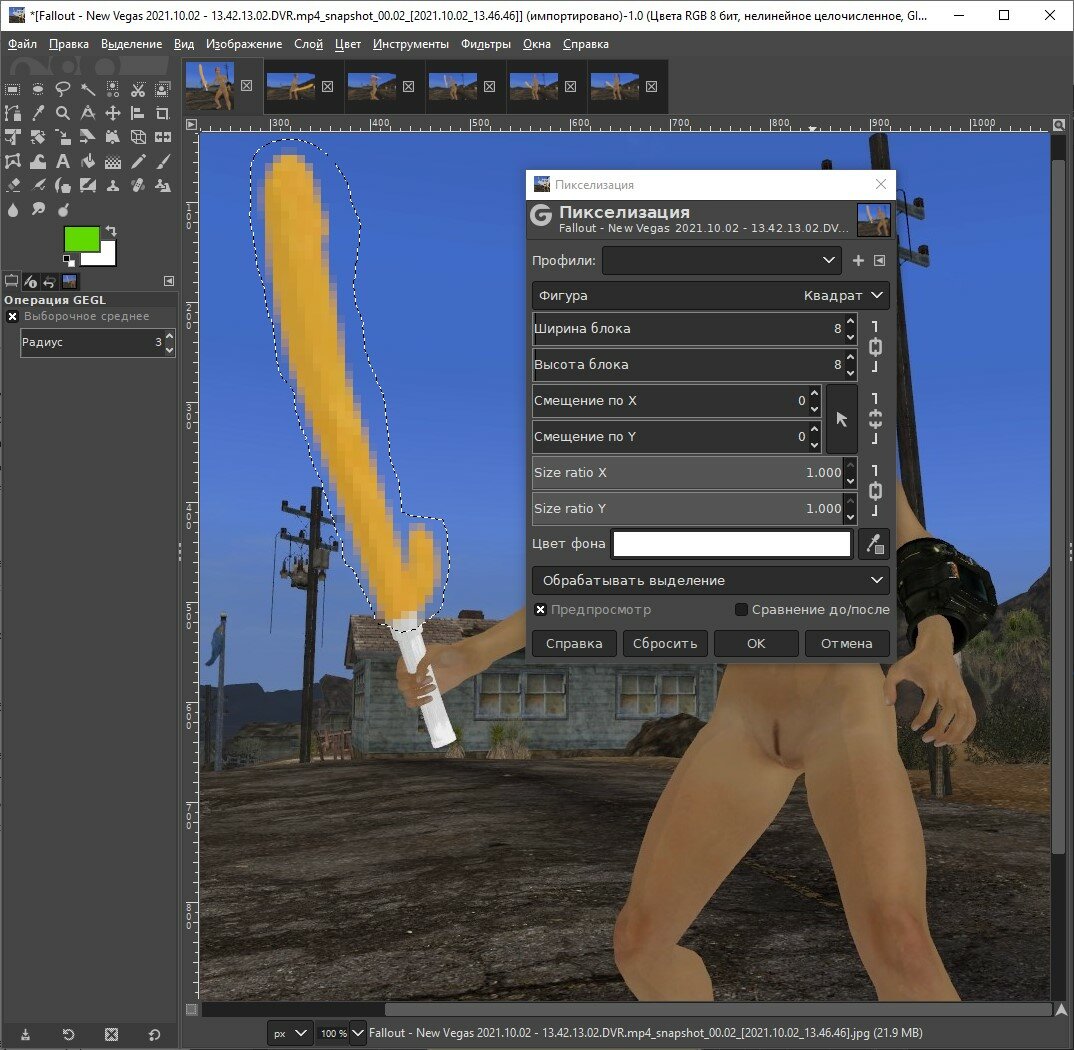Select the Pencil tool

pos(138,162)
